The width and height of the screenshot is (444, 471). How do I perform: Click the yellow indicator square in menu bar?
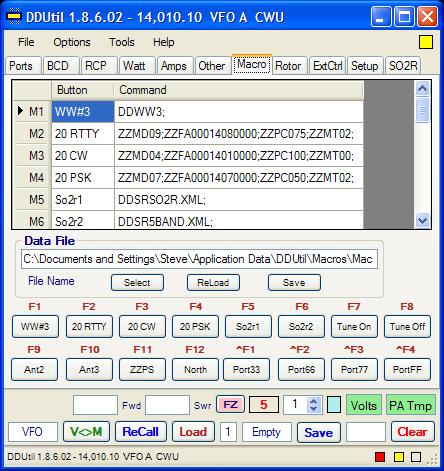[426, 42]
